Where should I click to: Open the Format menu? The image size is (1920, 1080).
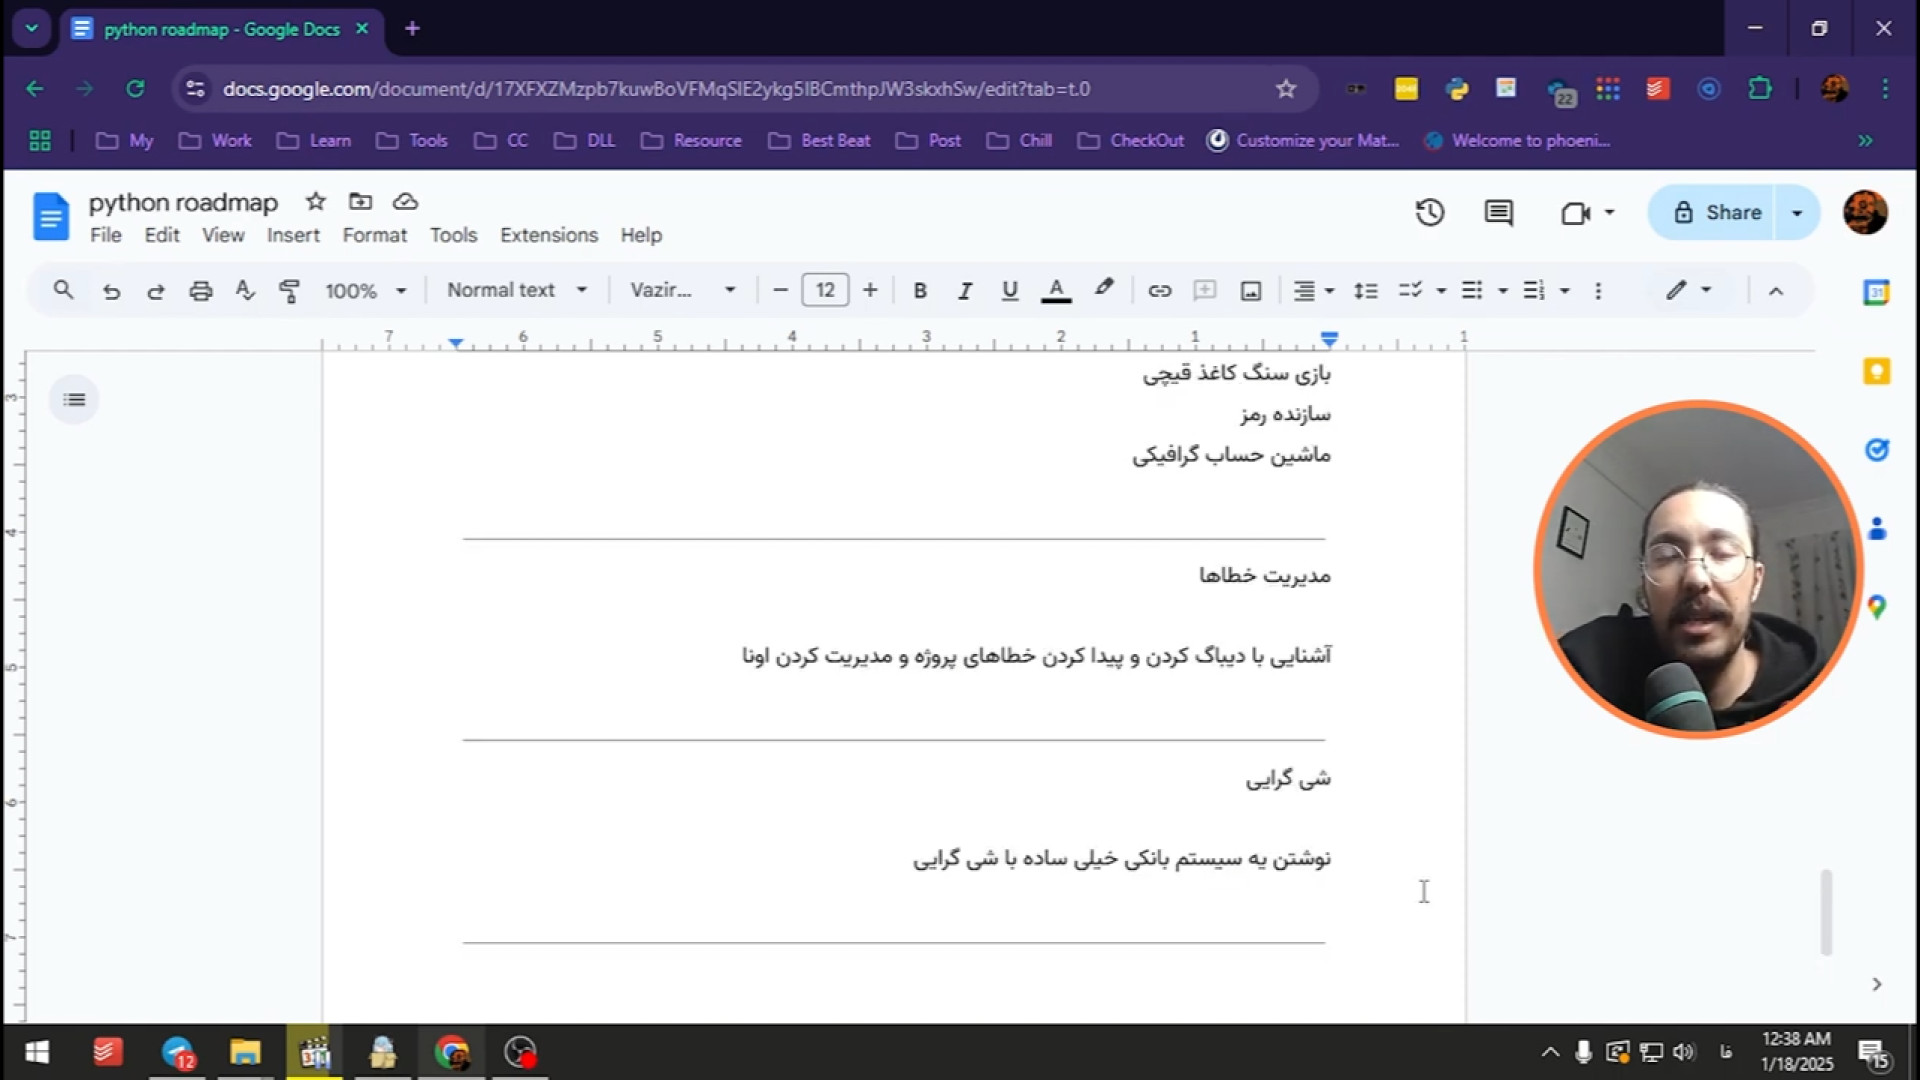click(x=374, y=235)
